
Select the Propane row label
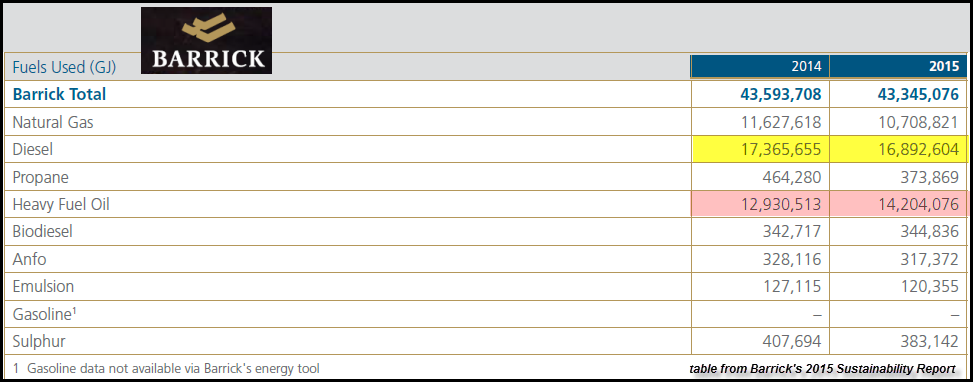40,177
